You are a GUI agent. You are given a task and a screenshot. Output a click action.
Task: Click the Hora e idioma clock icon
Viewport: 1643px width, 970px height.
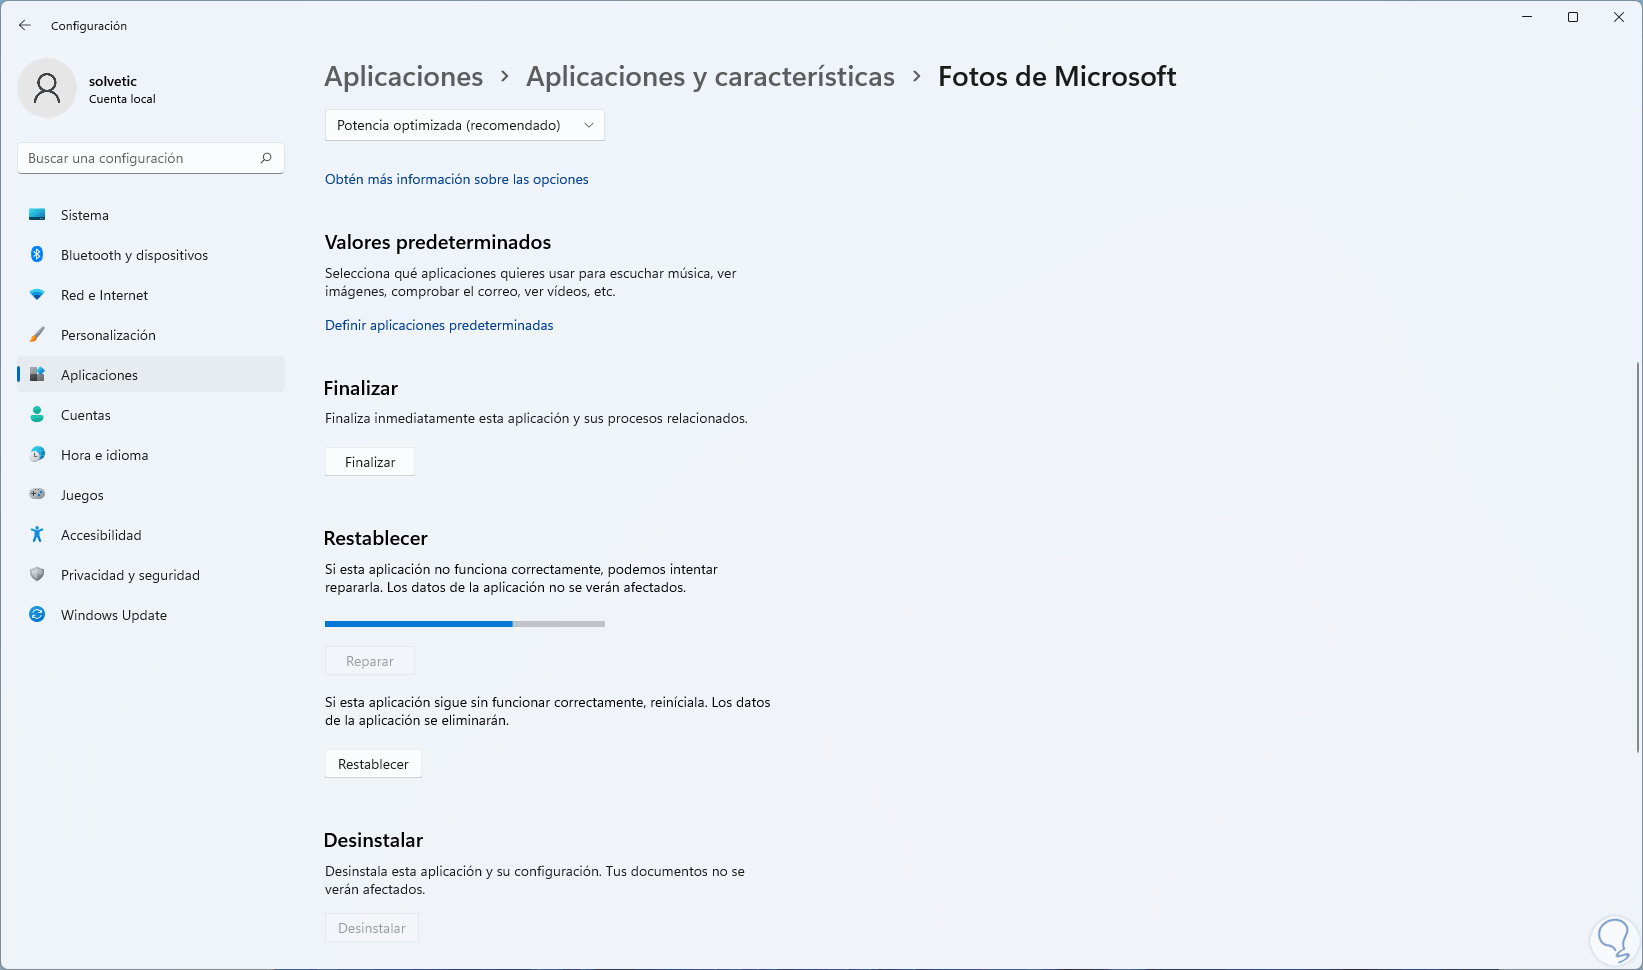tap(37, 455)
